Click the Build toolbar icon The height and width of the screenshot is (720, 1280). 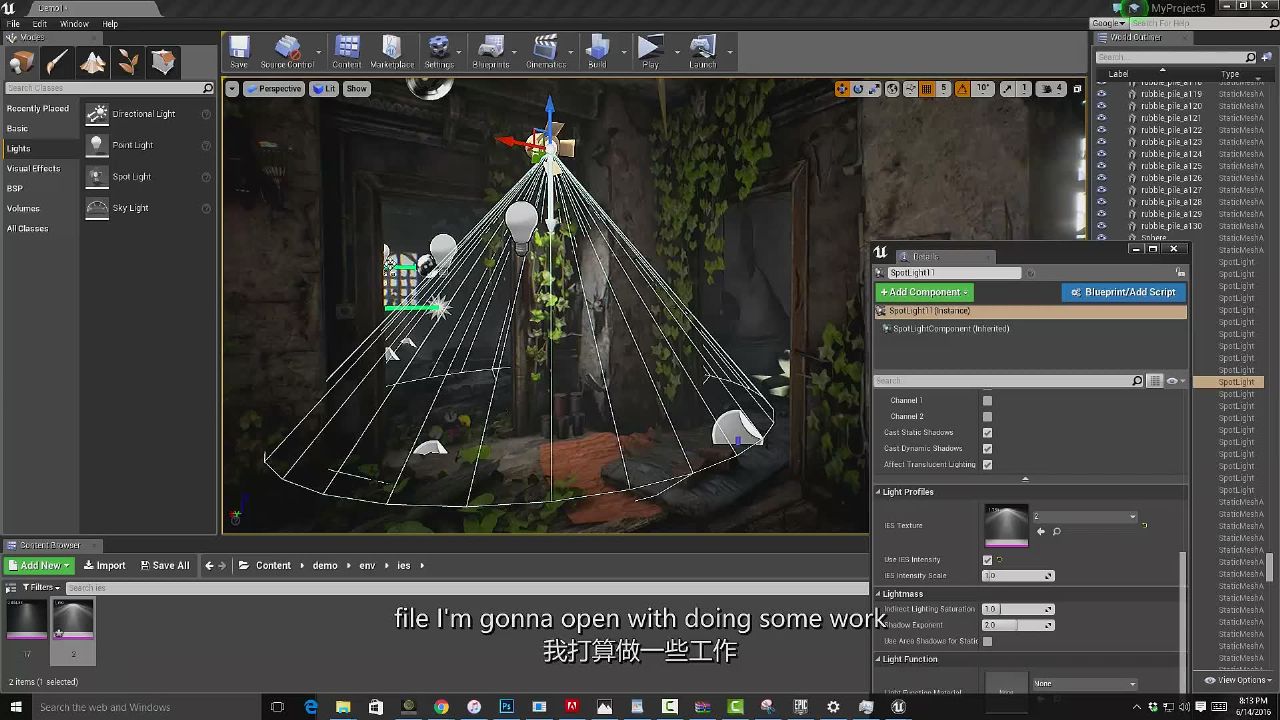point(597,51)
